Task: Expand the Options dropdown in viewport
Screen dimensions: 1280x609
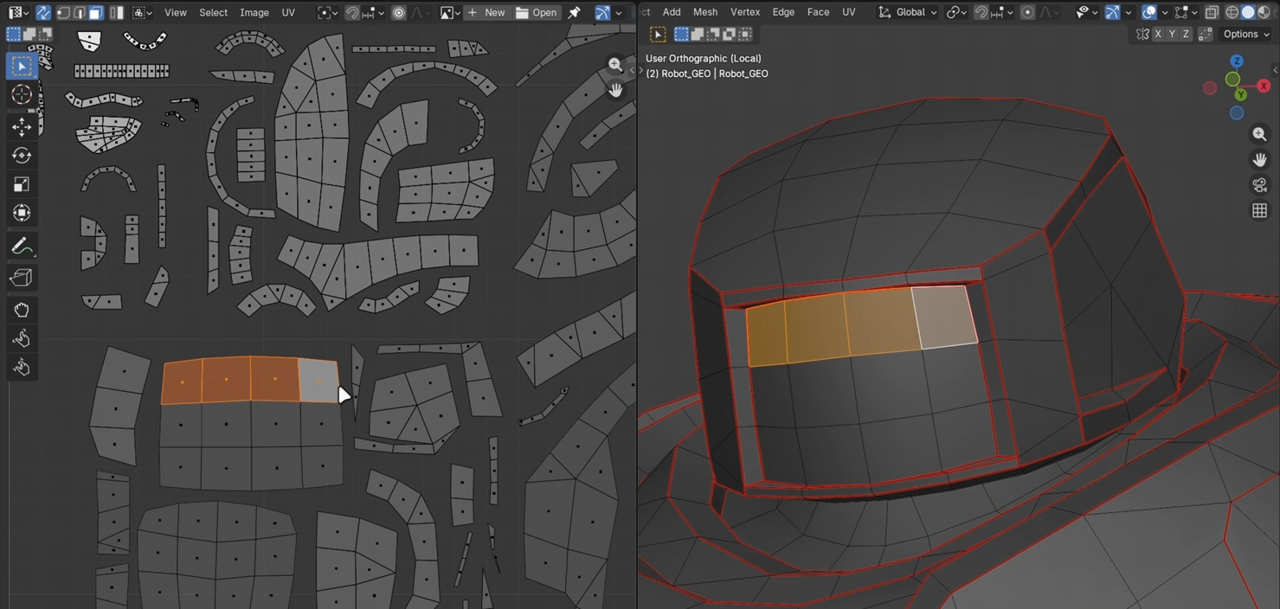Action: pyautogui.click(x=1246, y=34)
